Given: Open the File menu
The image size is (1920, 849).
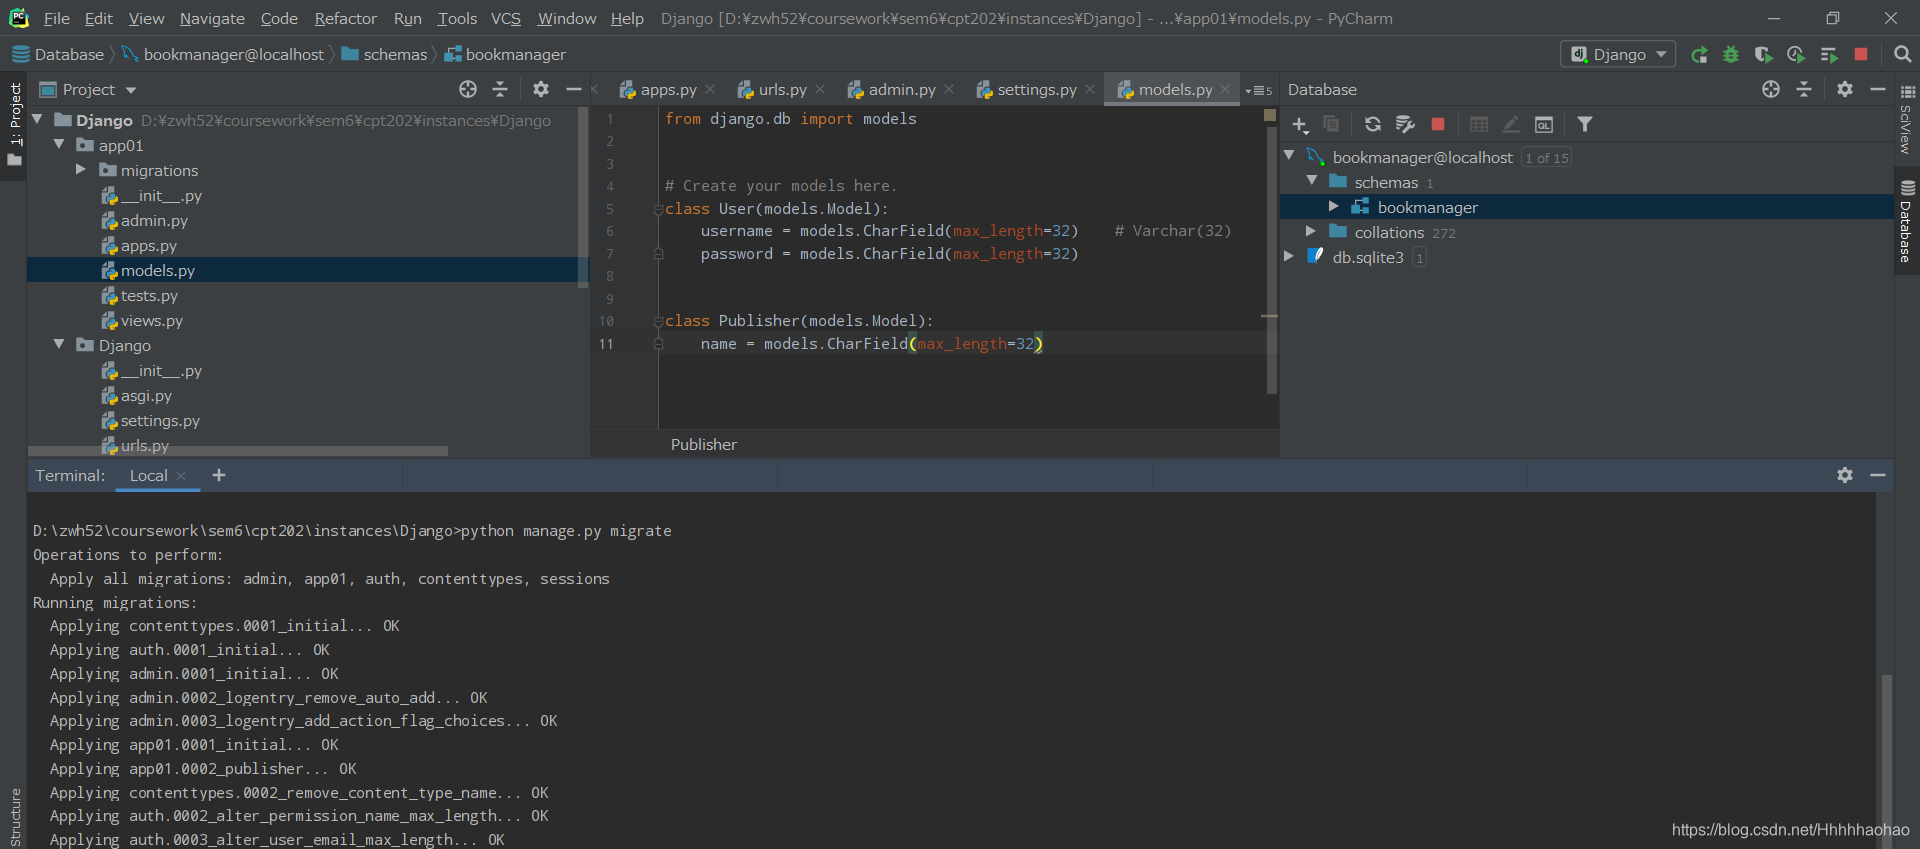Looking at the screenshot, I should [x=57, y=18].
